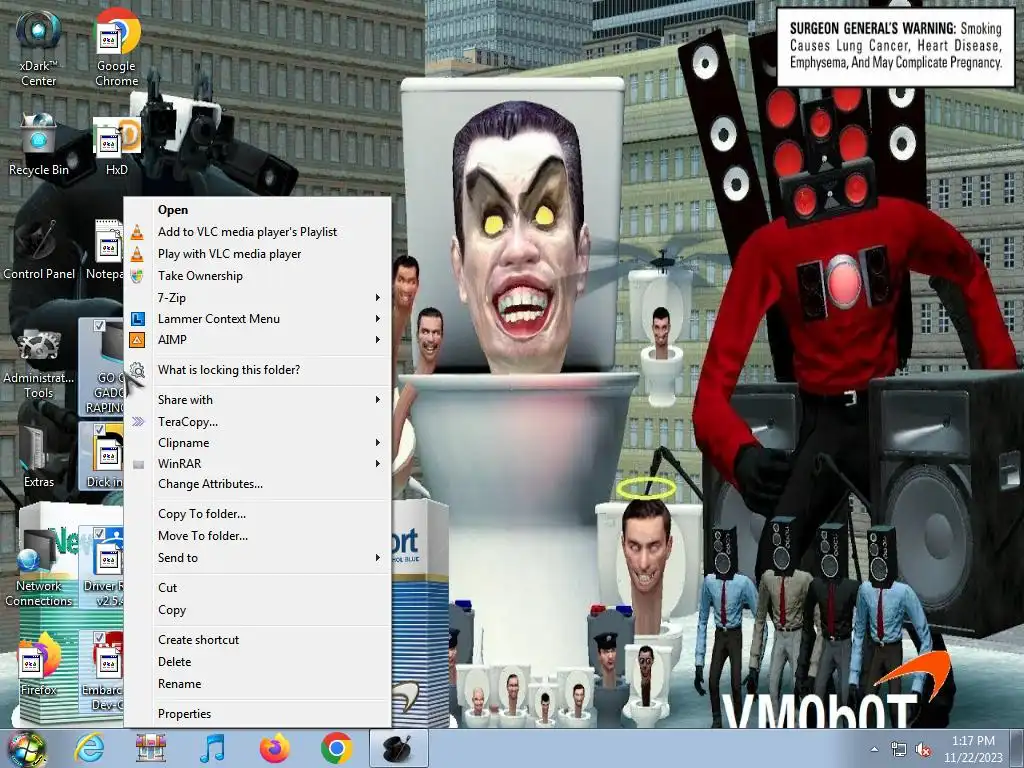Launch Internet Explorer from taskbar

point(89,748)
